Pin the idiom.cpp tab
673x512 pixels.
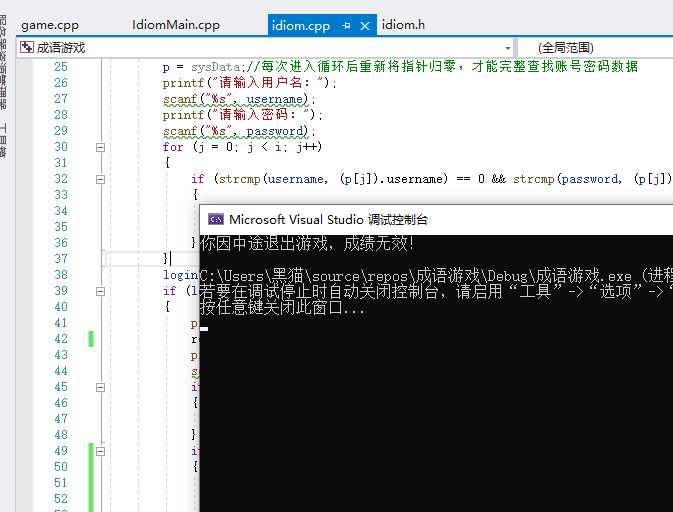tap(346, 26)
